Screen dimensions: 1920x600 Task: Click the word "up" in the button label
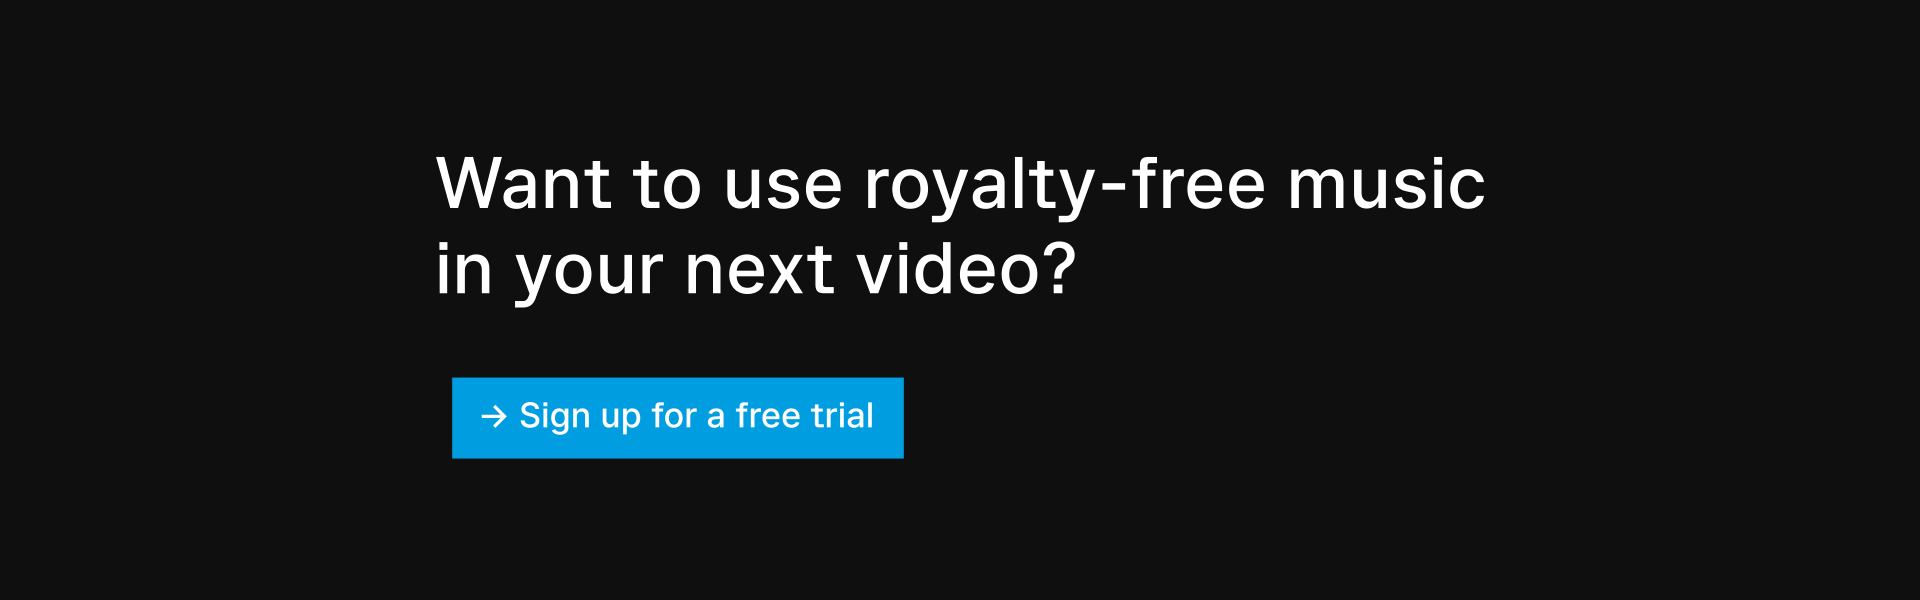coord(621,420)
